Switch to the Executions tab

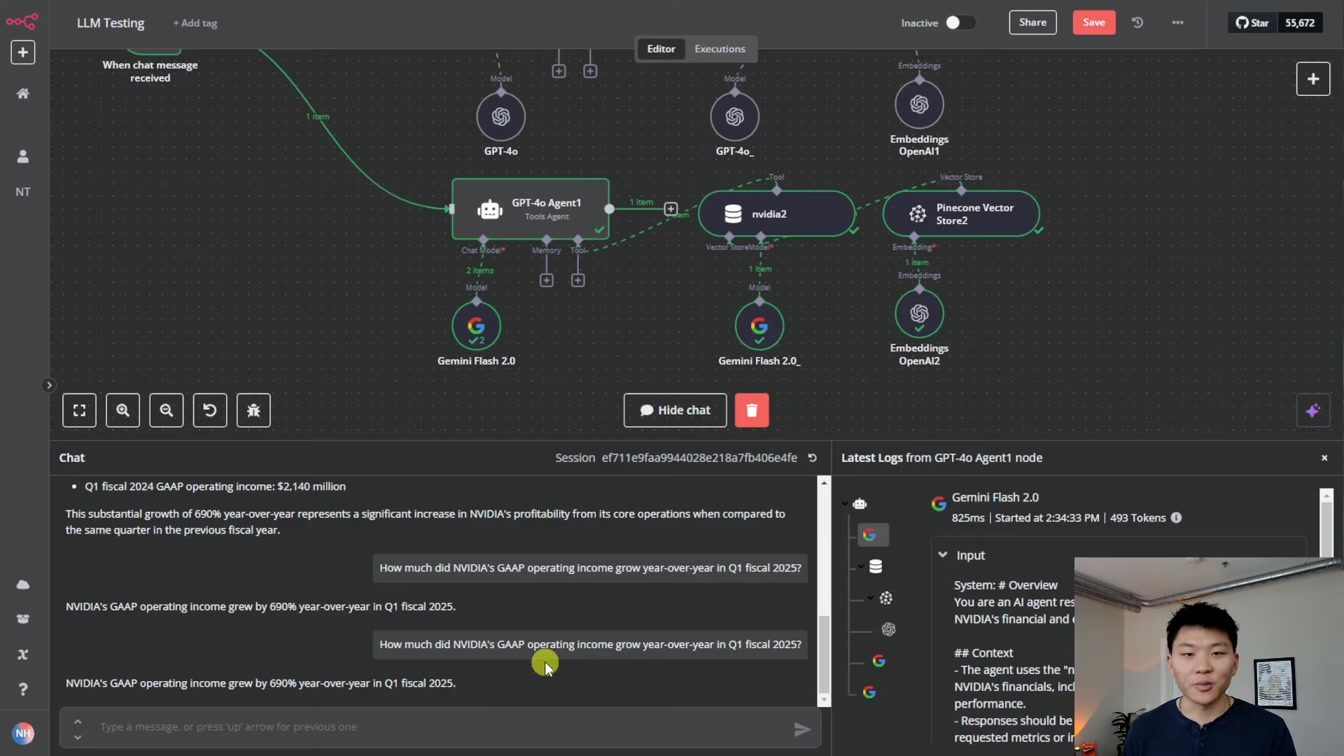pyautogui.click(x=720, y=49)
